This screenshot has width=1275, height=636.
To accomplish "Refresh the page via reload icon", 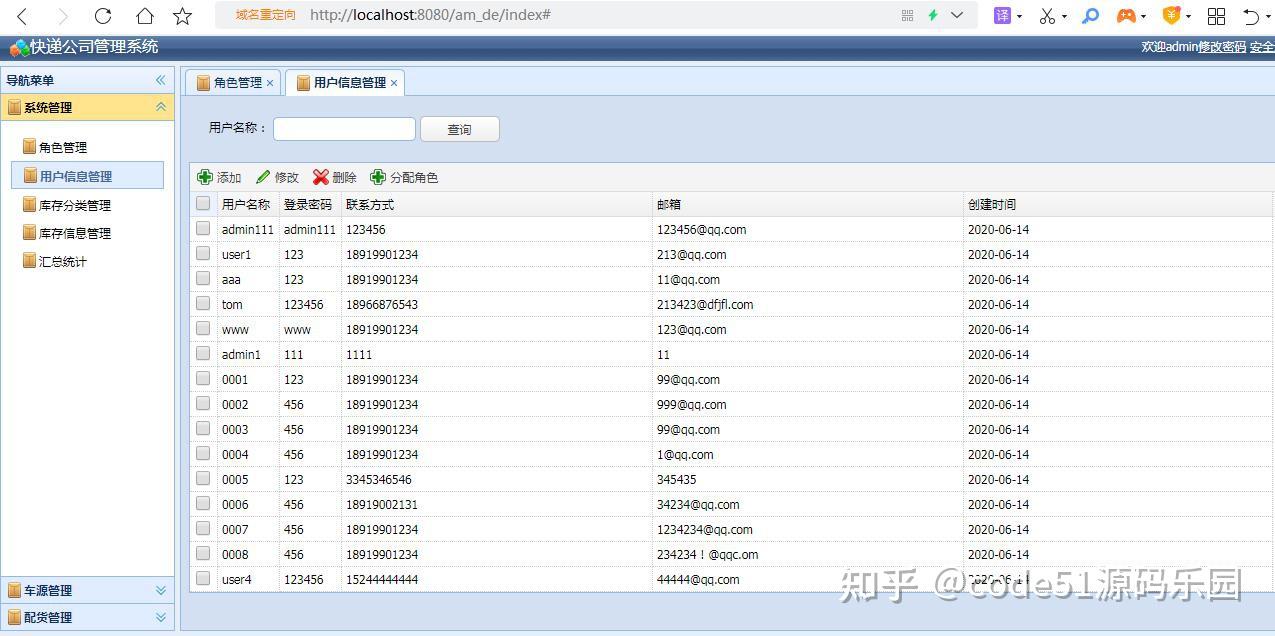I will click(102, 15).
